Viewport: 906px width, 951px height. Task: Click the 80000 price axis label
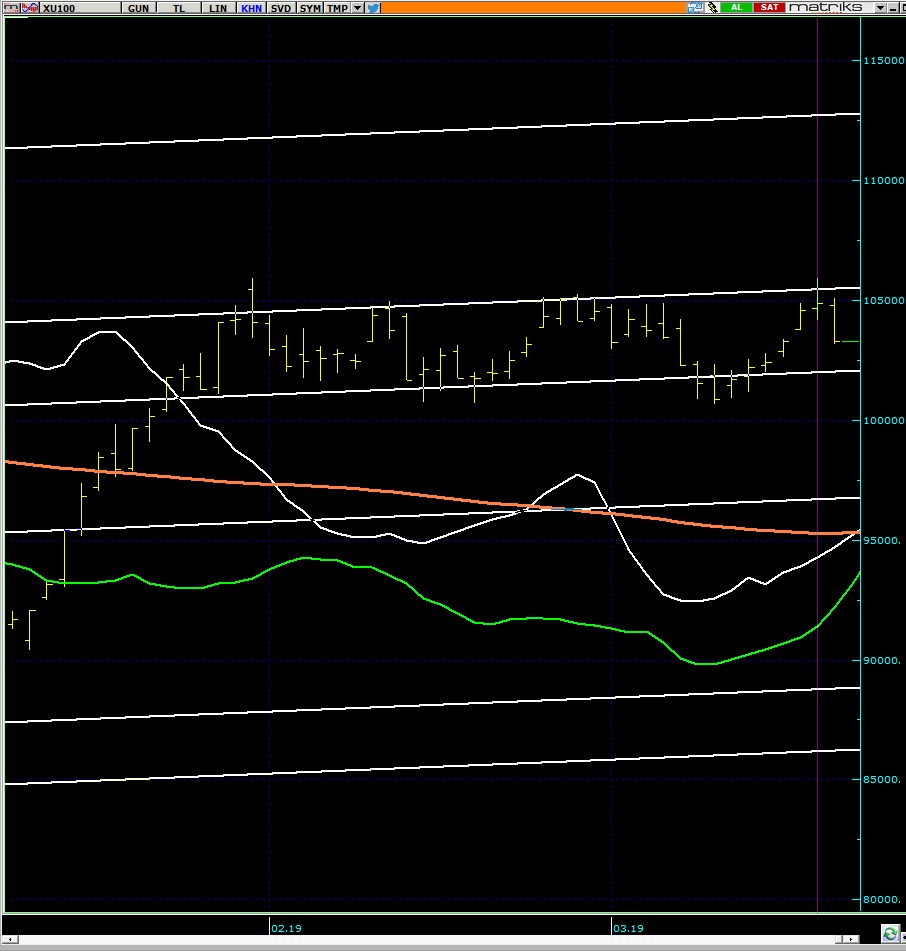tap(882, 900)
